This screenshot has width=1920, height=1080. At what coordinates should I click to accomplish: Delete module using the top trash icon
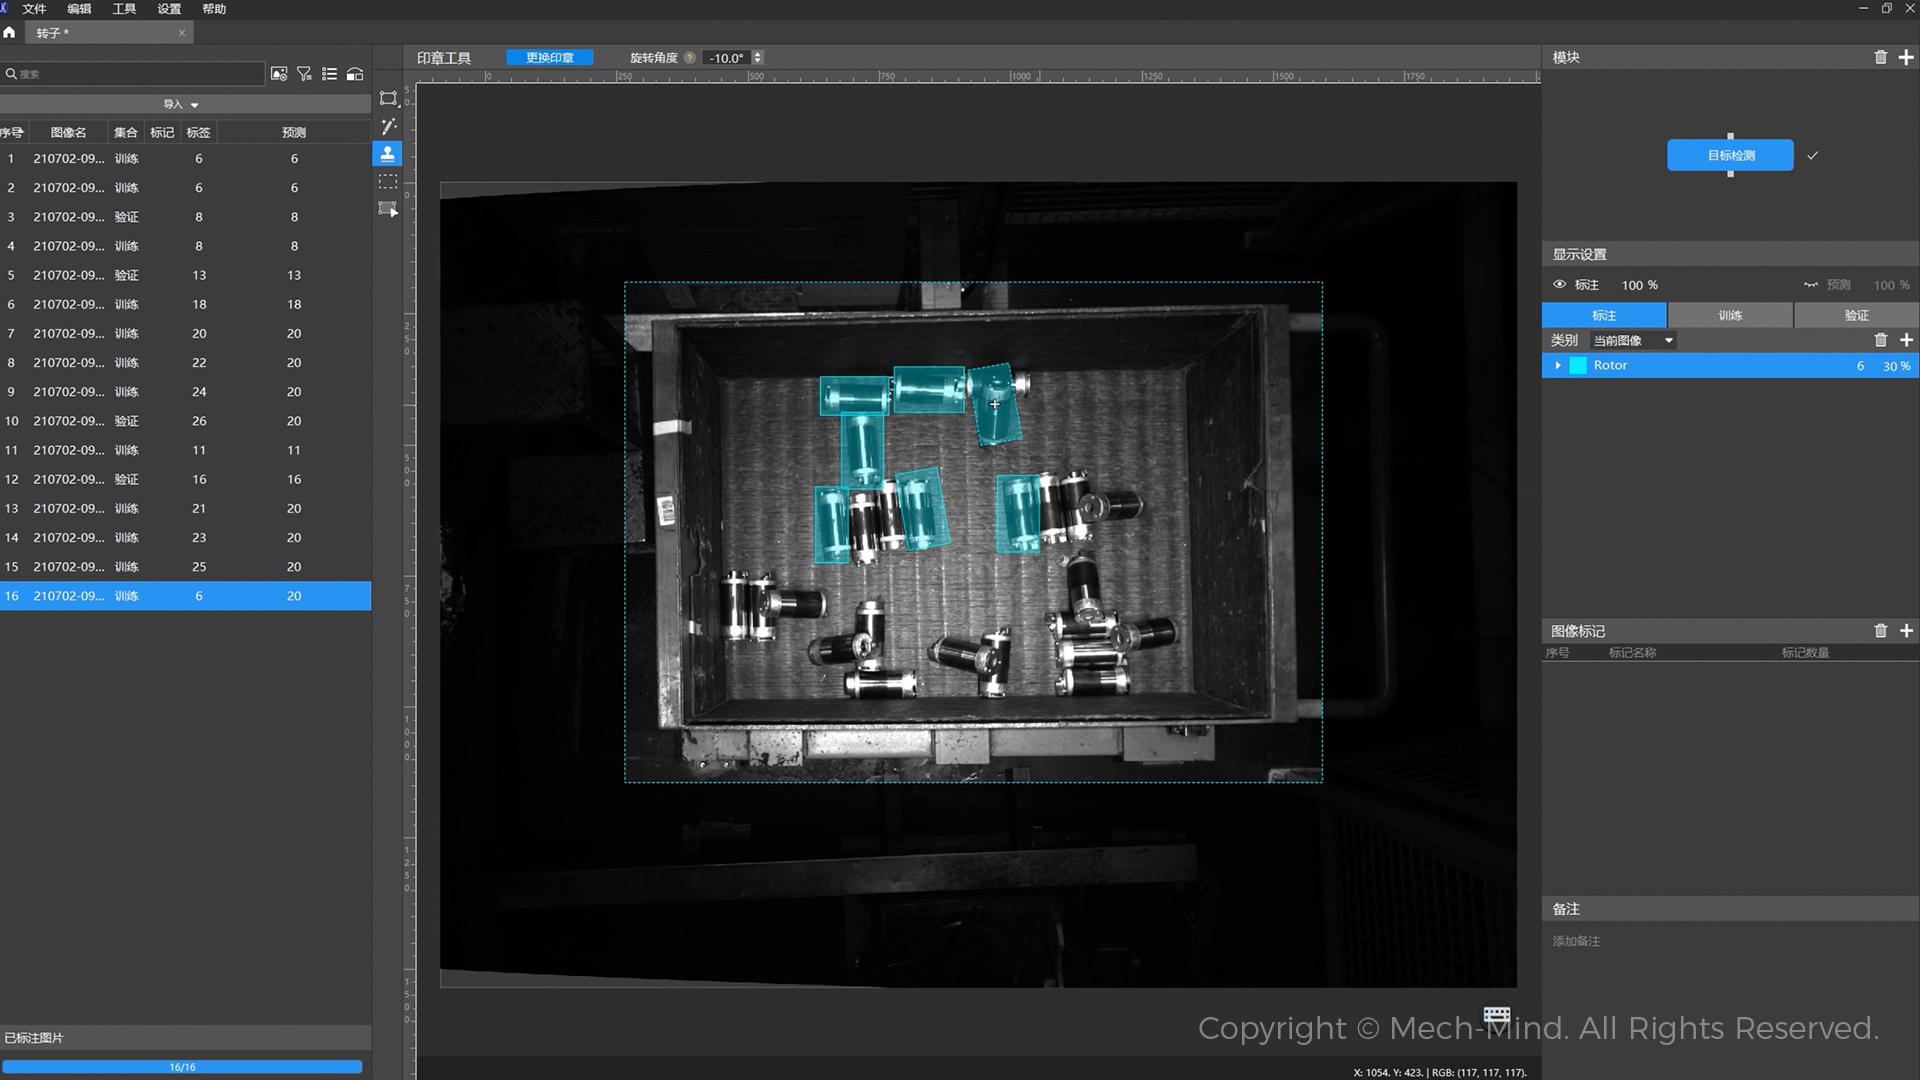[x=1880, y=57]
